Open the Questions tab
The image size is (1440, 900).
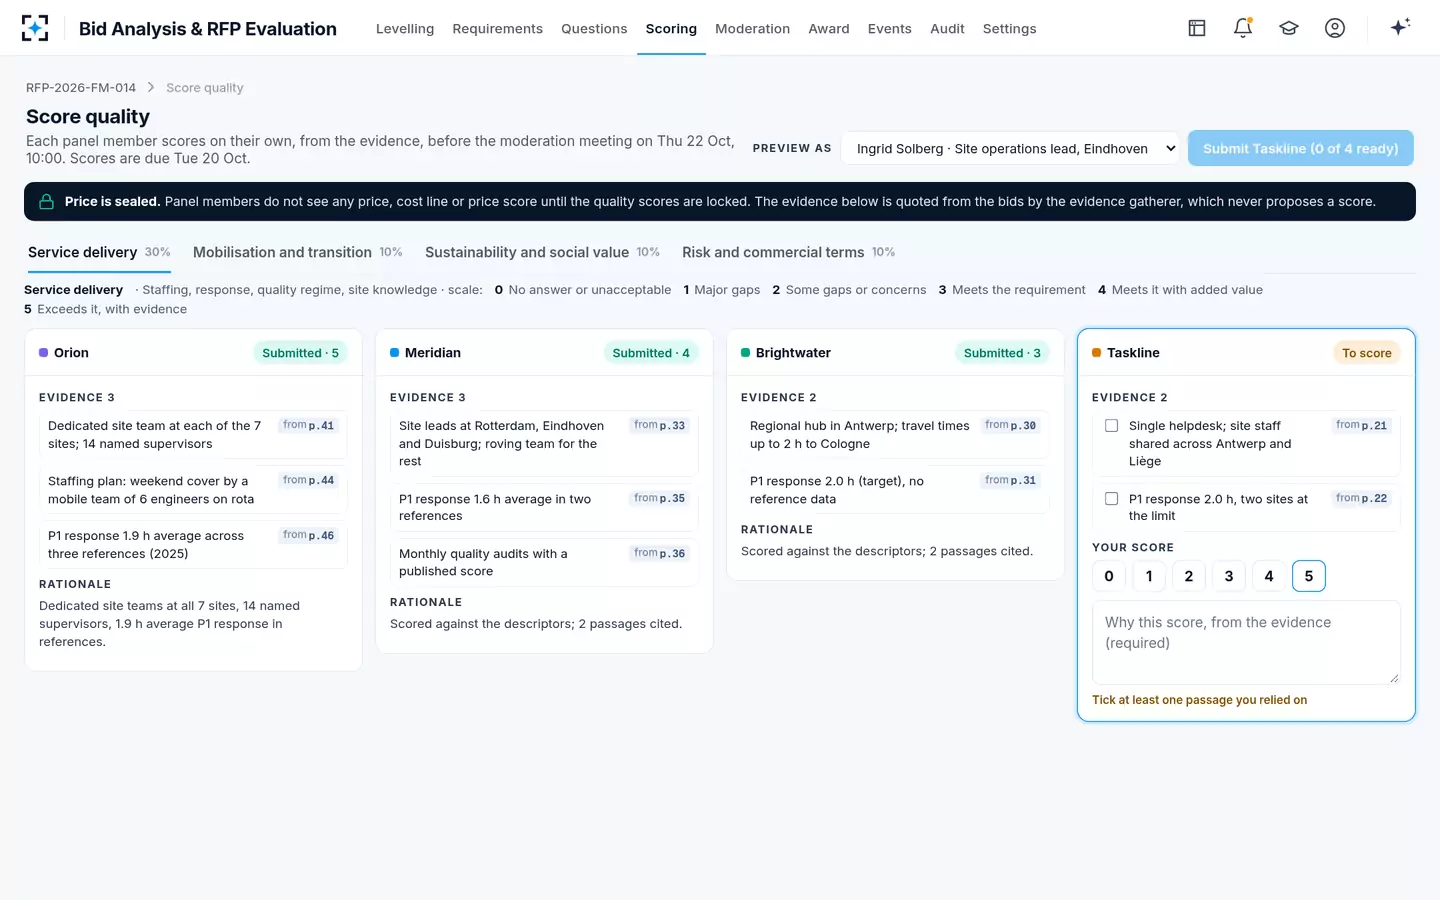click(594, 29)
